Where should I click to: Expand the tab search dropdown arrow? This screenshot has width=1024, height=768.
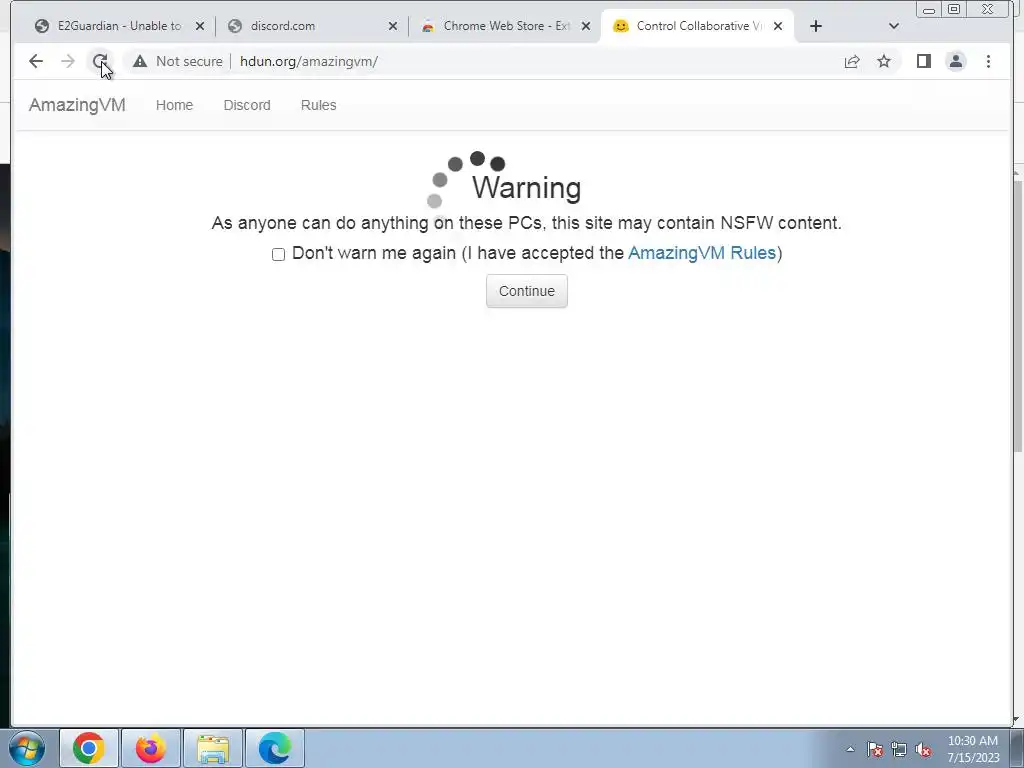tap(894, 26)
